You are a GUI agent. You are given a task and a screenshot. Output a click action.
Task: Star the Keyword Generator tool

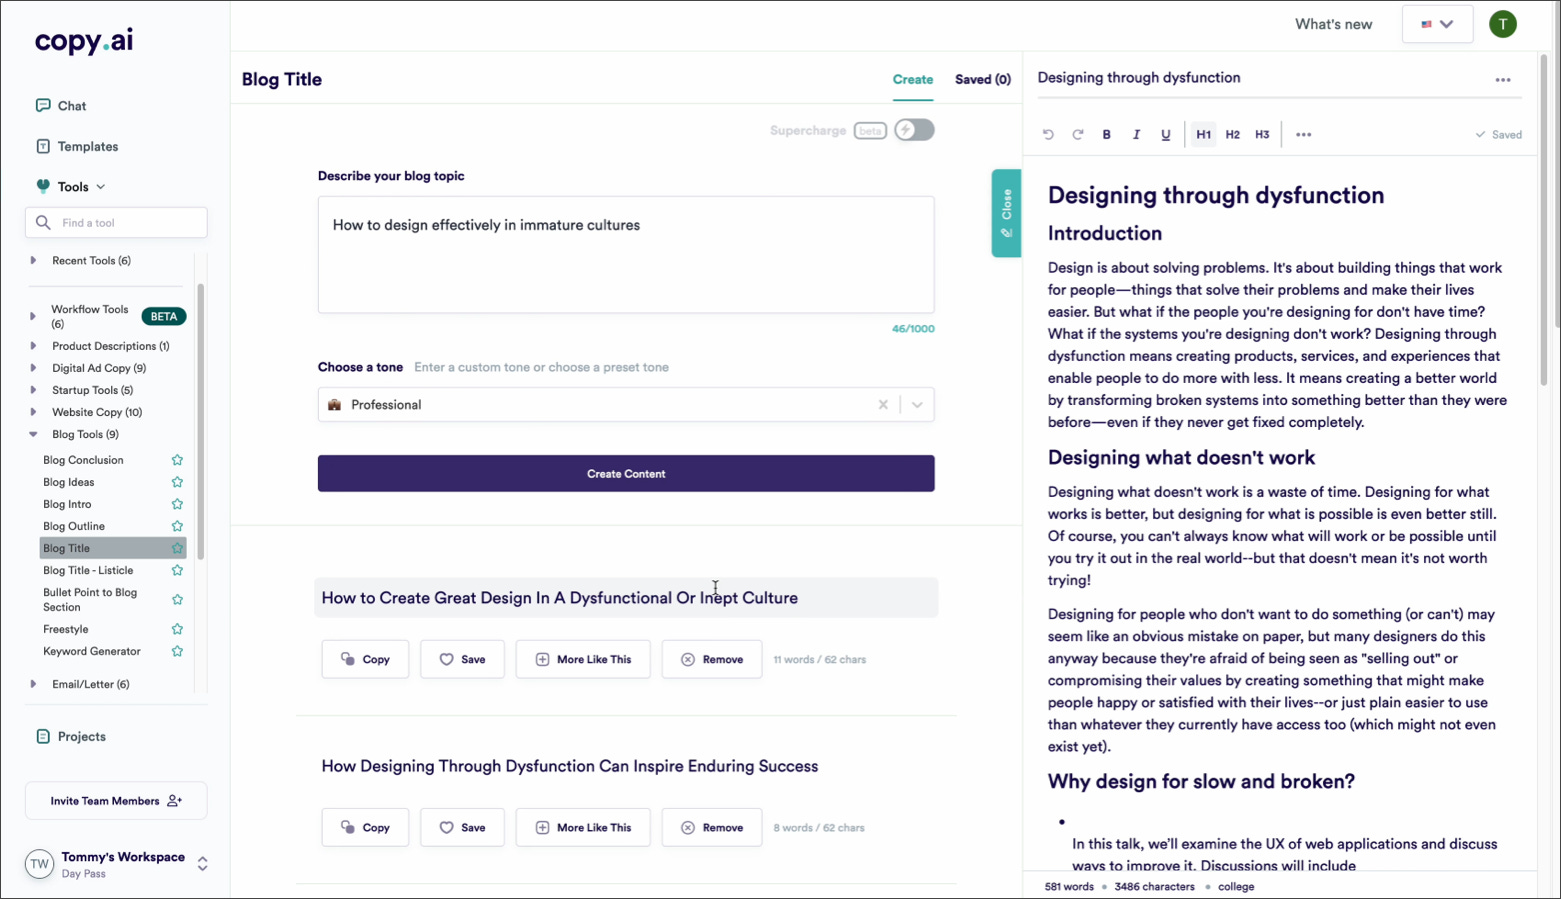[x=177, y=651]
